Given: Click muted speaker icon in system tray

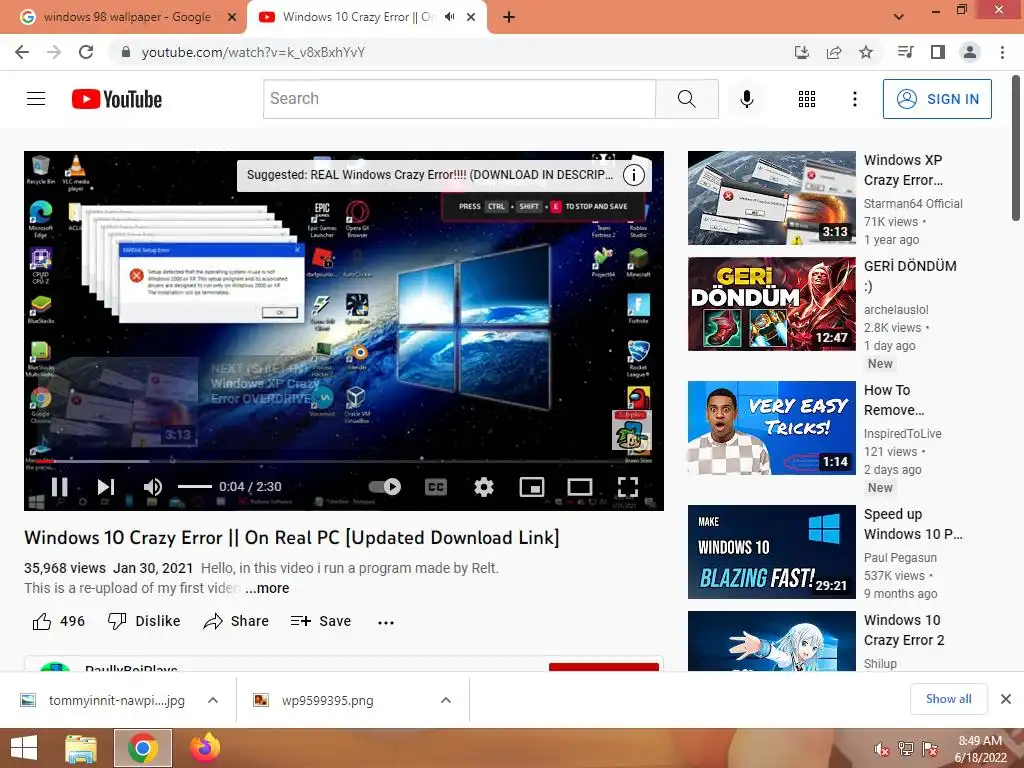Looking at the screenshot, I should [882, 749].
